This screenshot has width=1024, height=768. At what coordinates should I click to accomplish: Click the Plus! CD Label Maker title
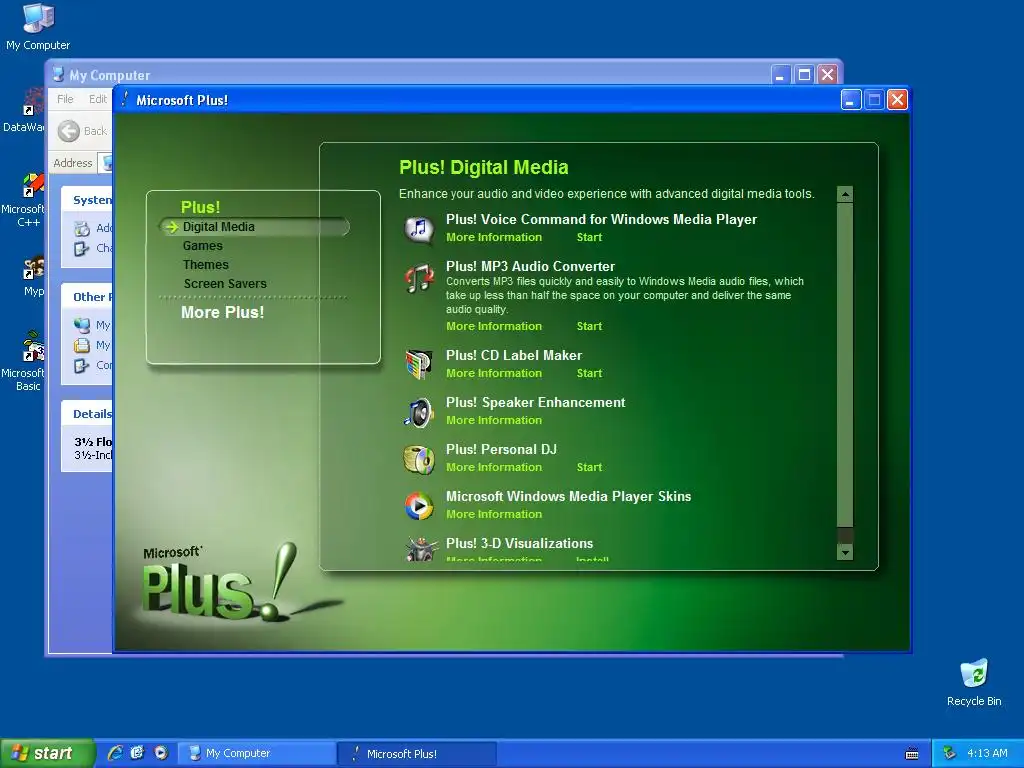514,355
